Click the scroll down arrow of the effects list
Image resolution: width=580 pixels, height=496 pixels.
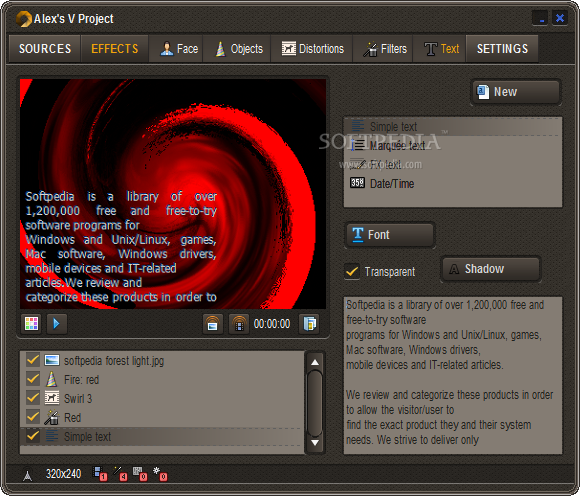[x=315, y=442]
